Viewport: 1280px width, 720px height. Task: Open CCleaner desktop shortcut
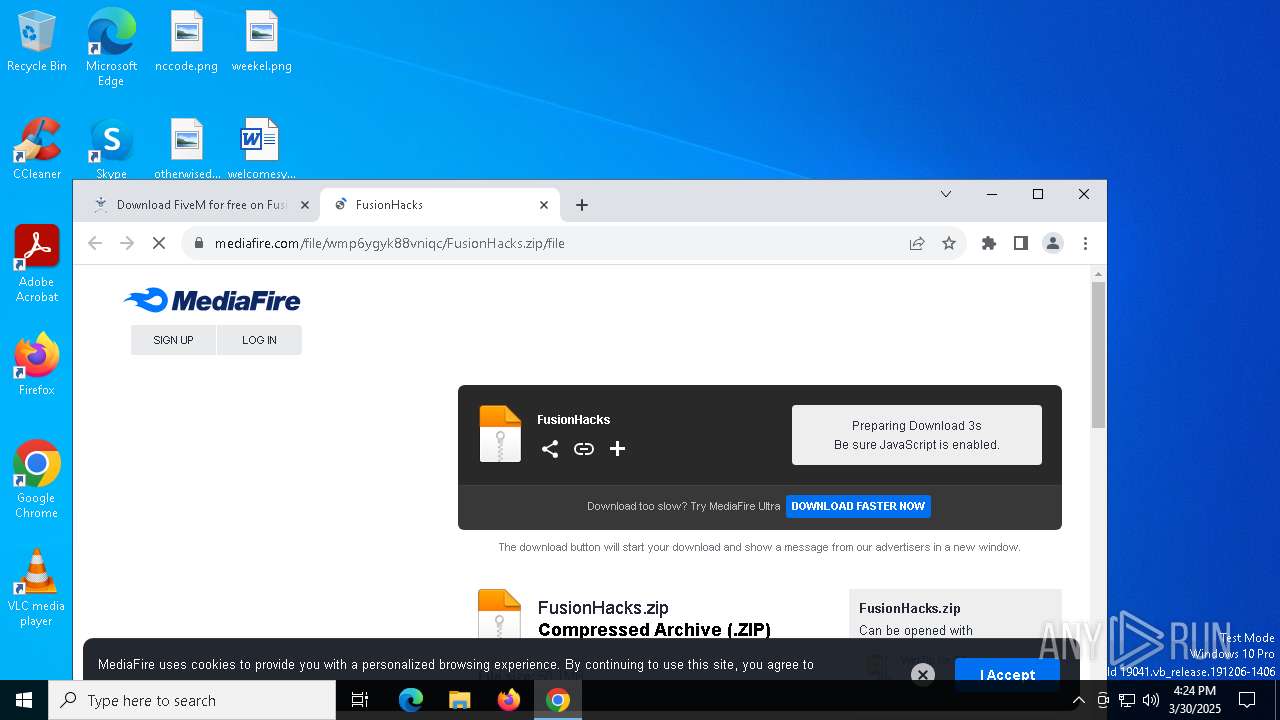[x=37, y=149]
